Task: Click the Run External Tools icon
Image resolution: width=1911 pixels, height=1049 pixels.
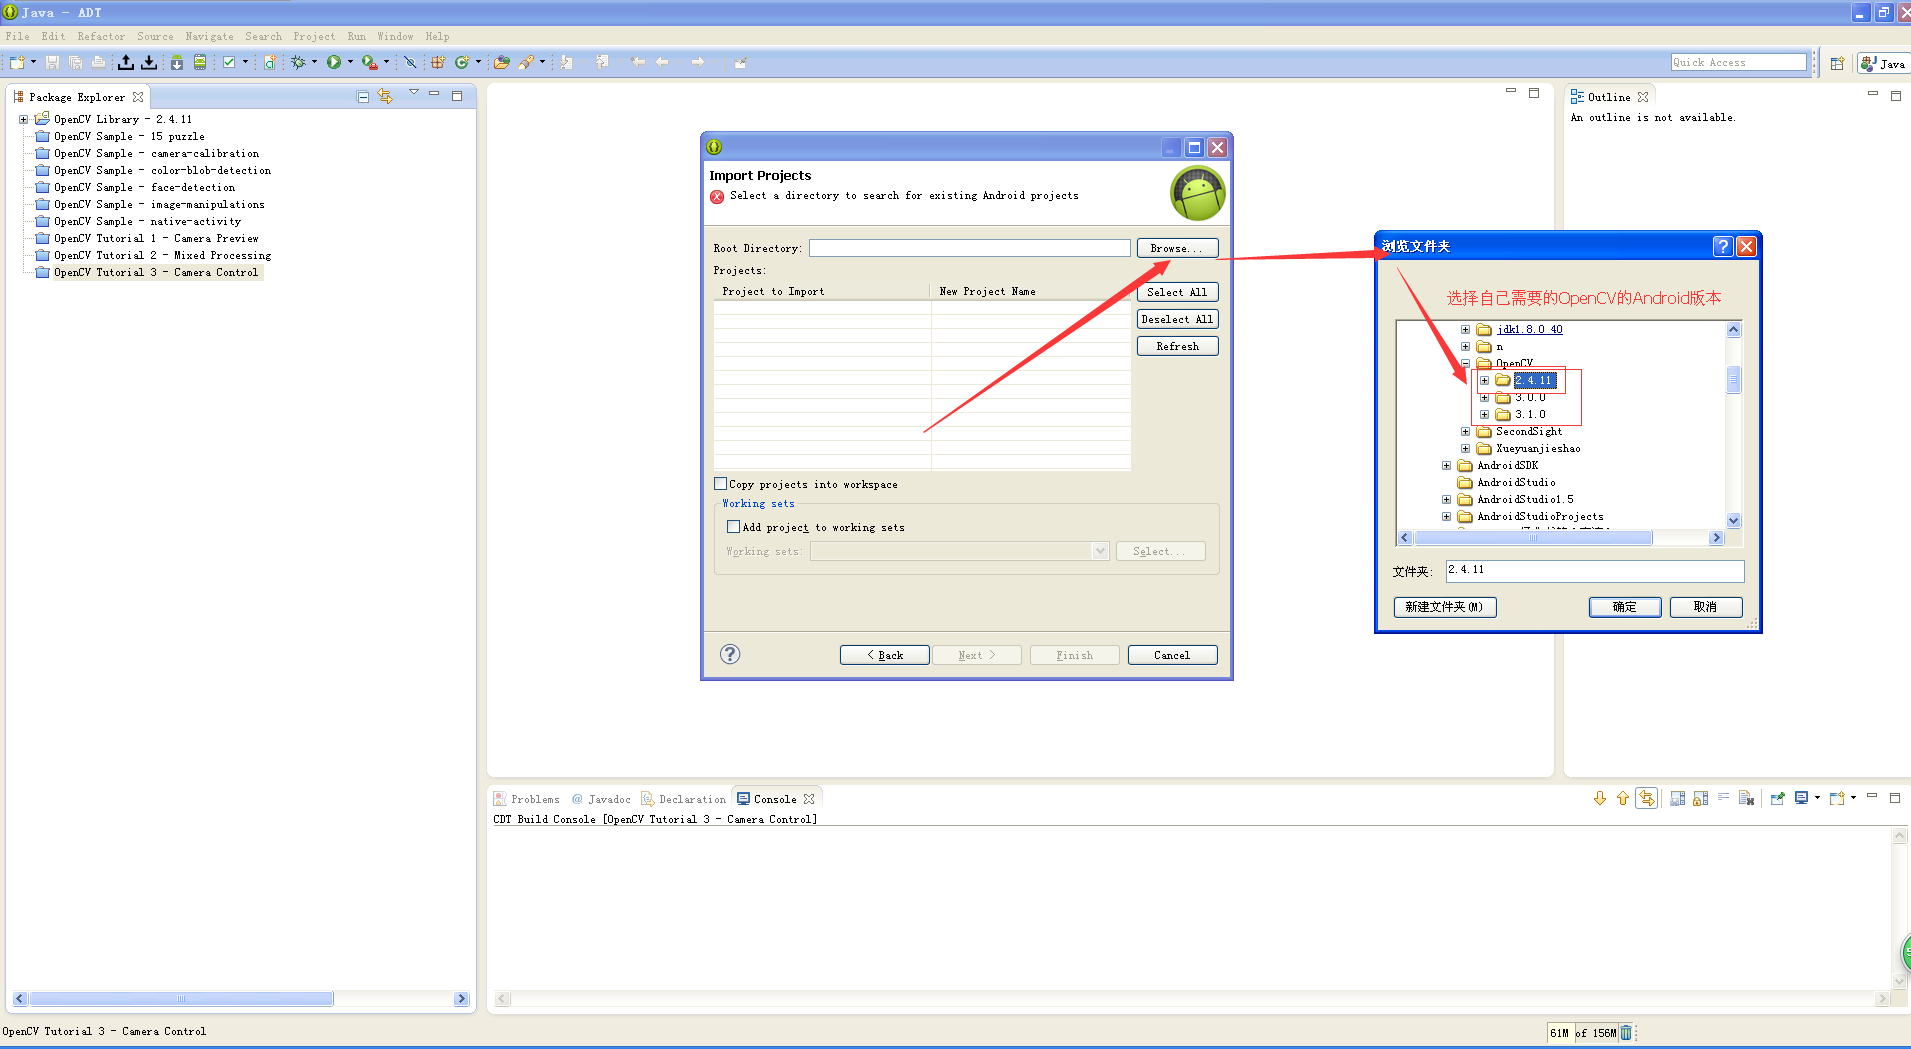Action: (370, 62)
